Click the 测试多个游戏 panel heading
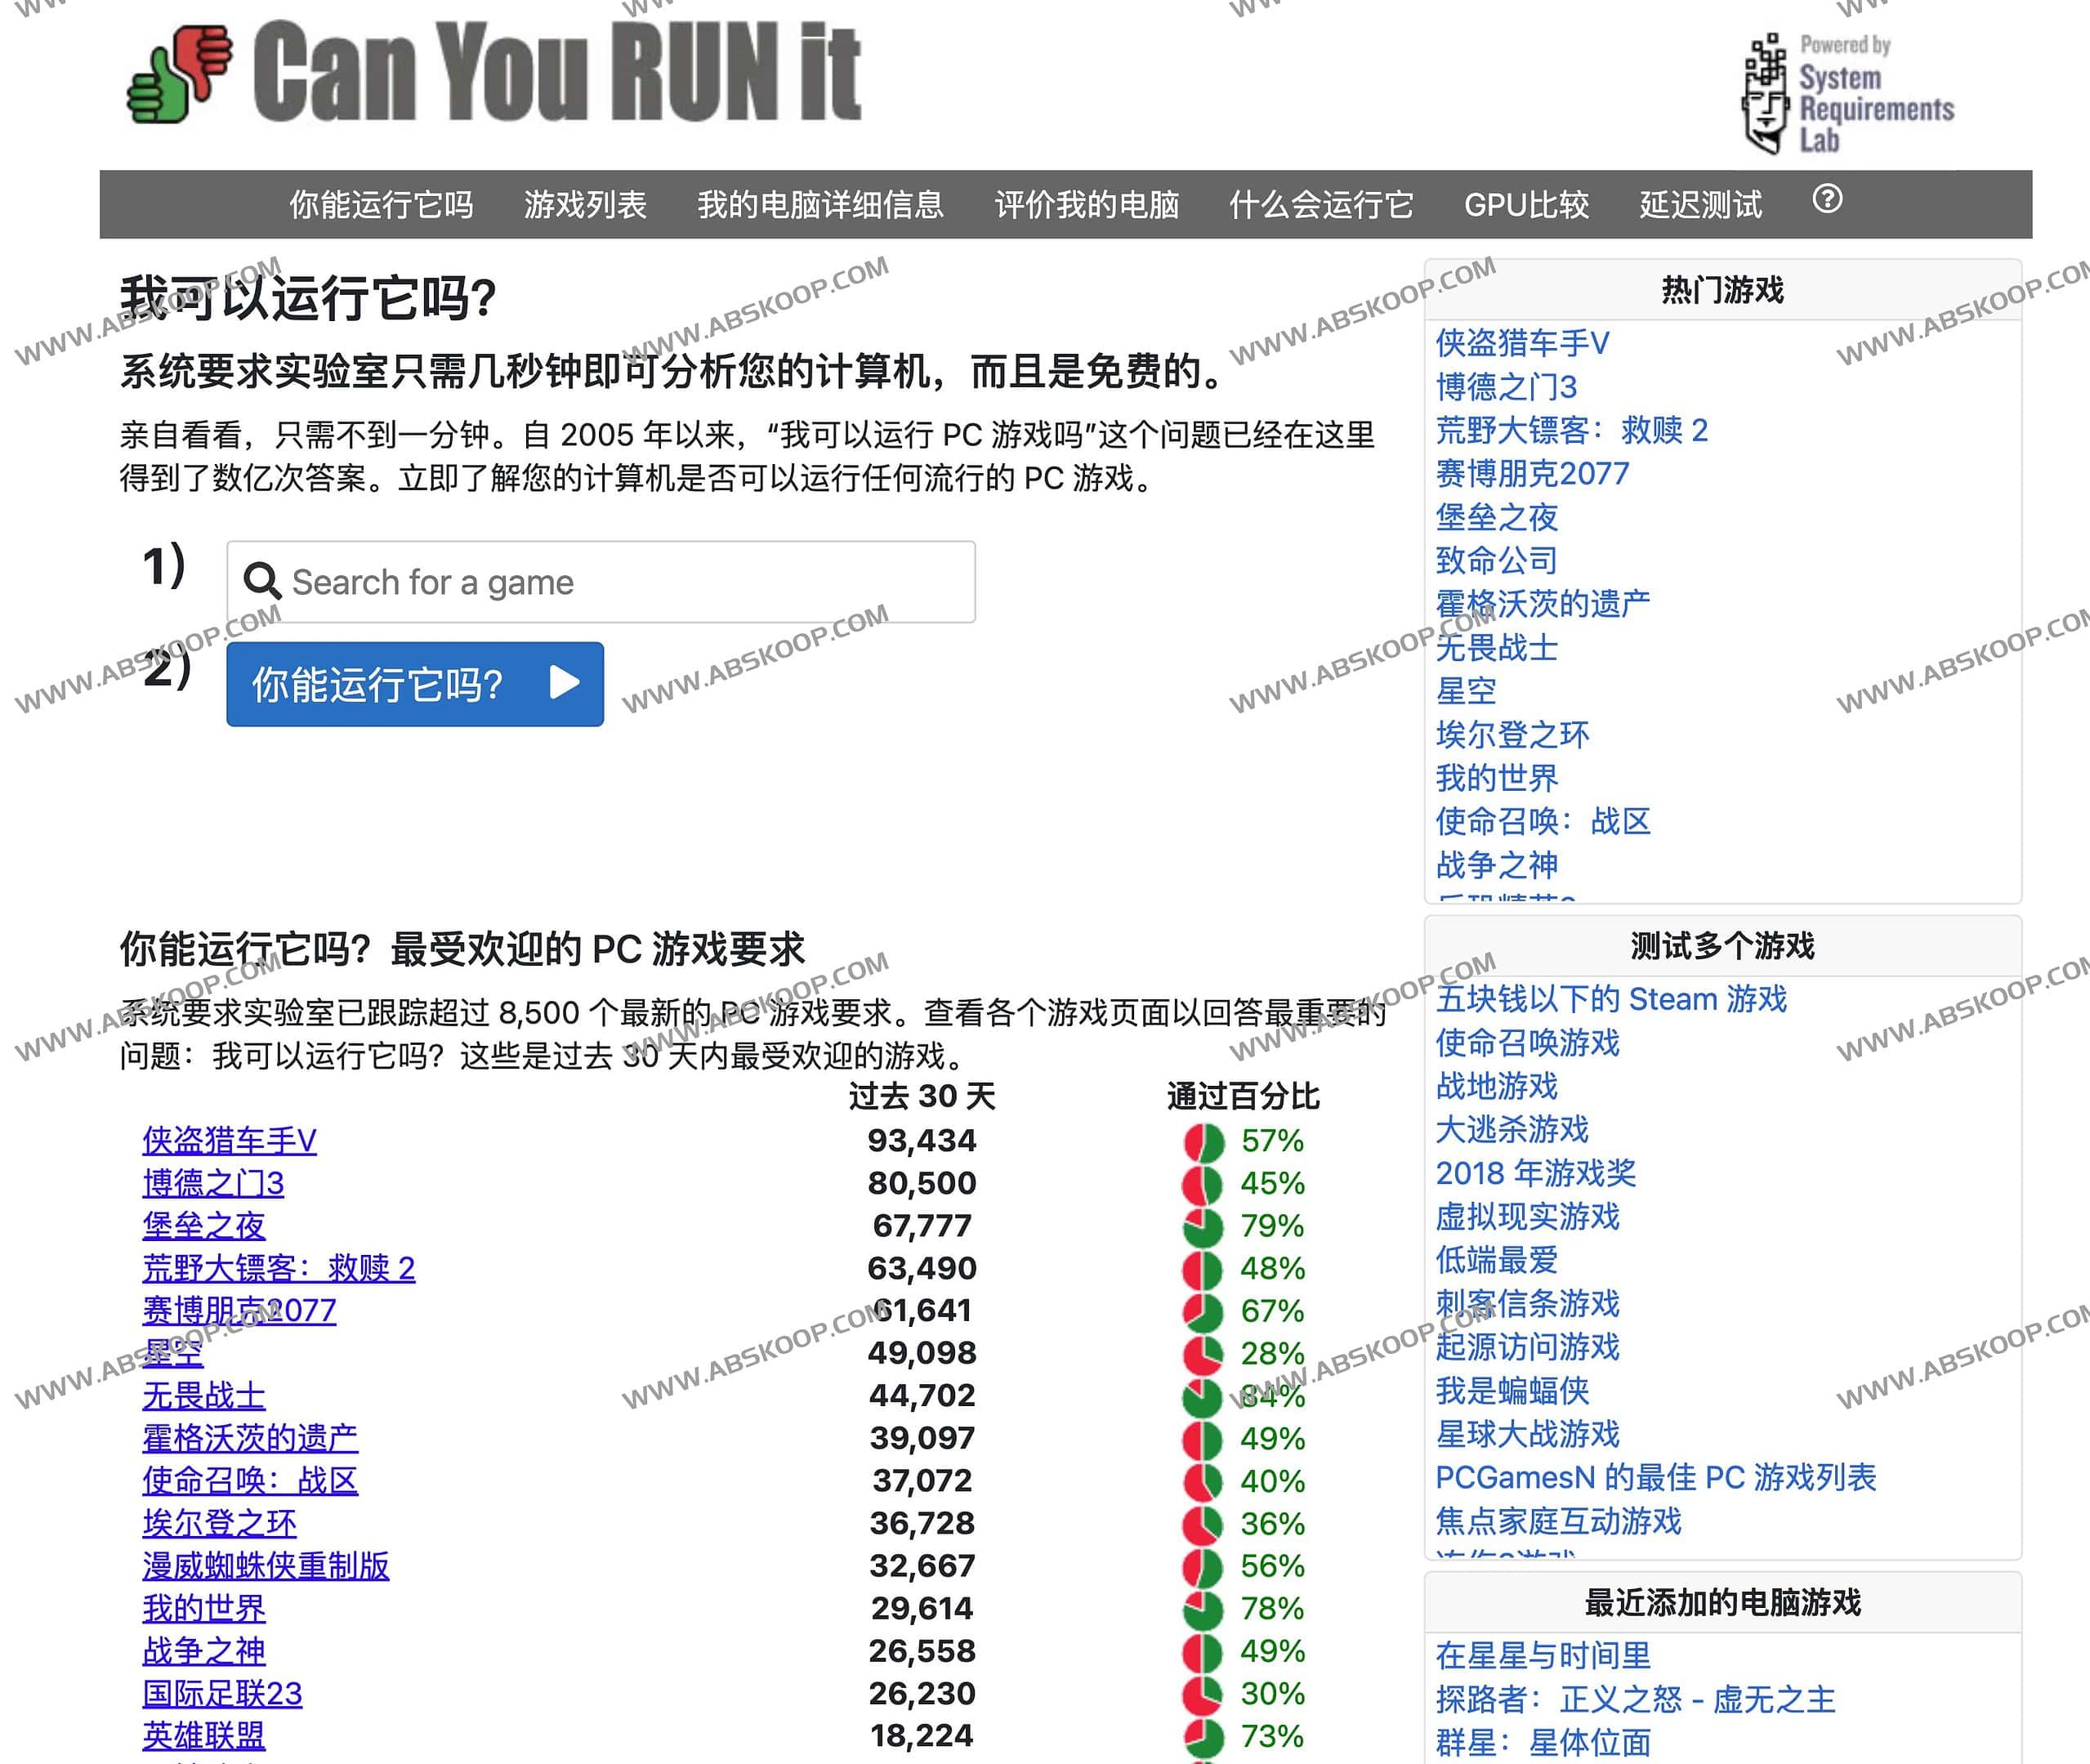 [x=1722, y=945]
